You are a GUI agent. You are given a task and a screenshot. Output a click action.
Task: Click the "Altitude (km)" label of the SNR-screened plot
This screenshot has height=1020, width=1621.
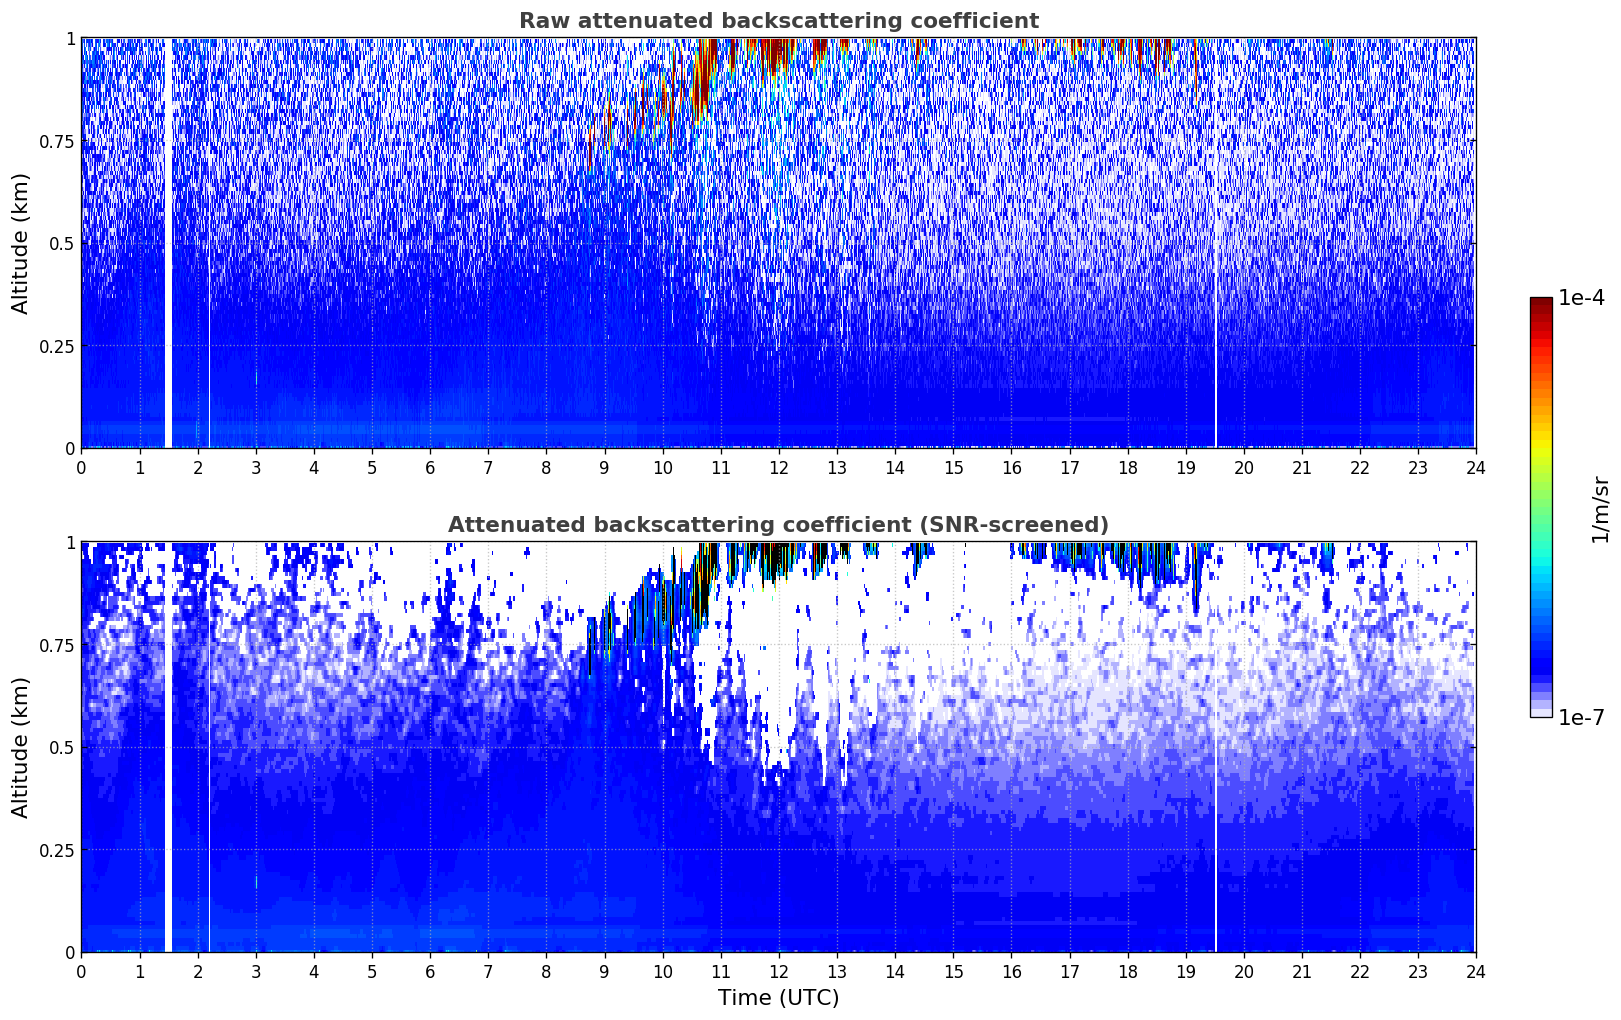point(21,747)
